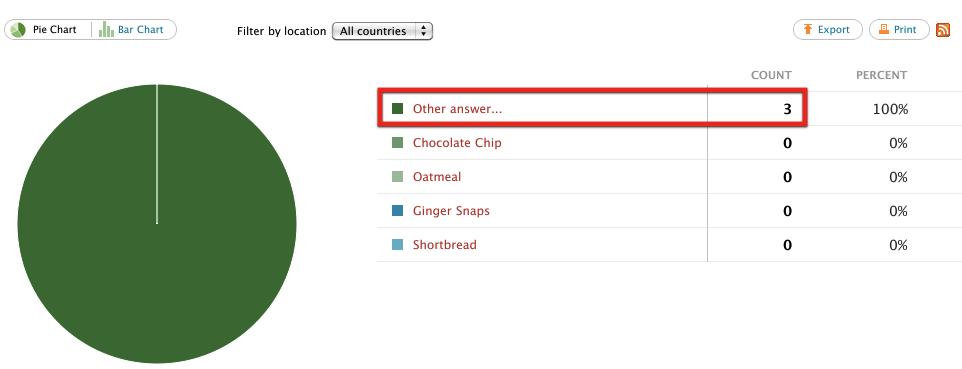Screen dimensions: 962x369
Task: Click the light blue Shortbread swatch
Action: point(398,245)
